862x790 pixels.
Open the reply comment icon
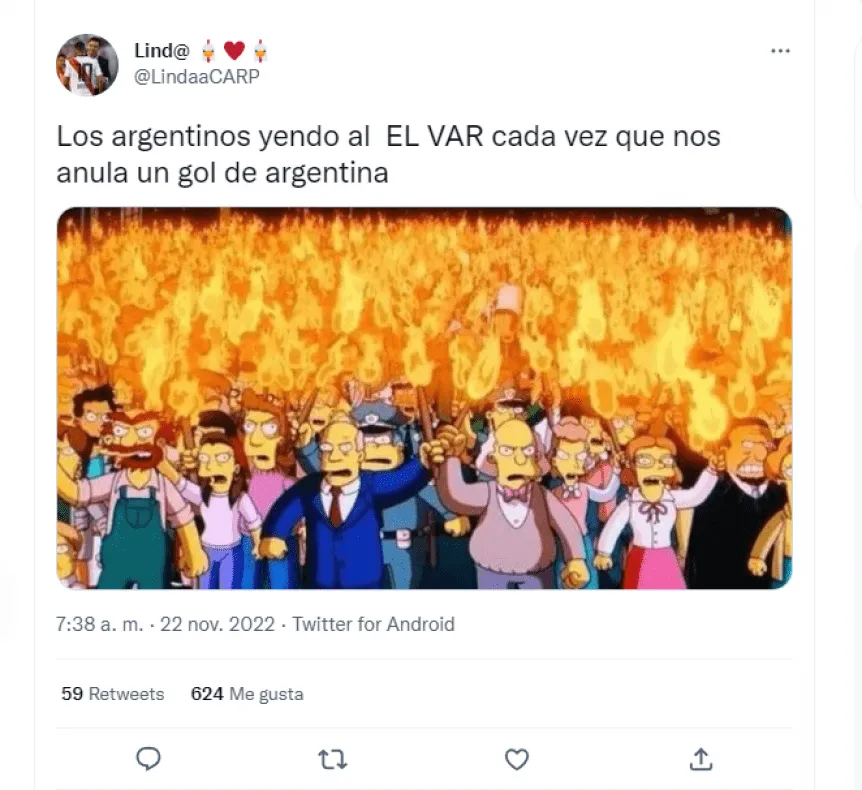148,759
